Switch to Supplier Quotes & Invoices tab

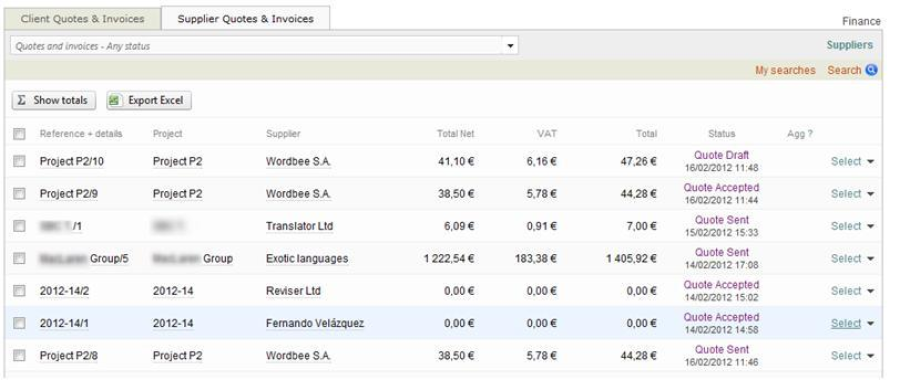(x=246, y=19)
